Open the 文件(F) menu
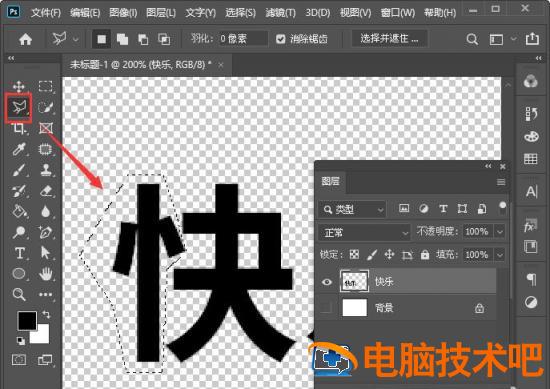This screenshot has width=550, height=389. click(x=46, y=13)
